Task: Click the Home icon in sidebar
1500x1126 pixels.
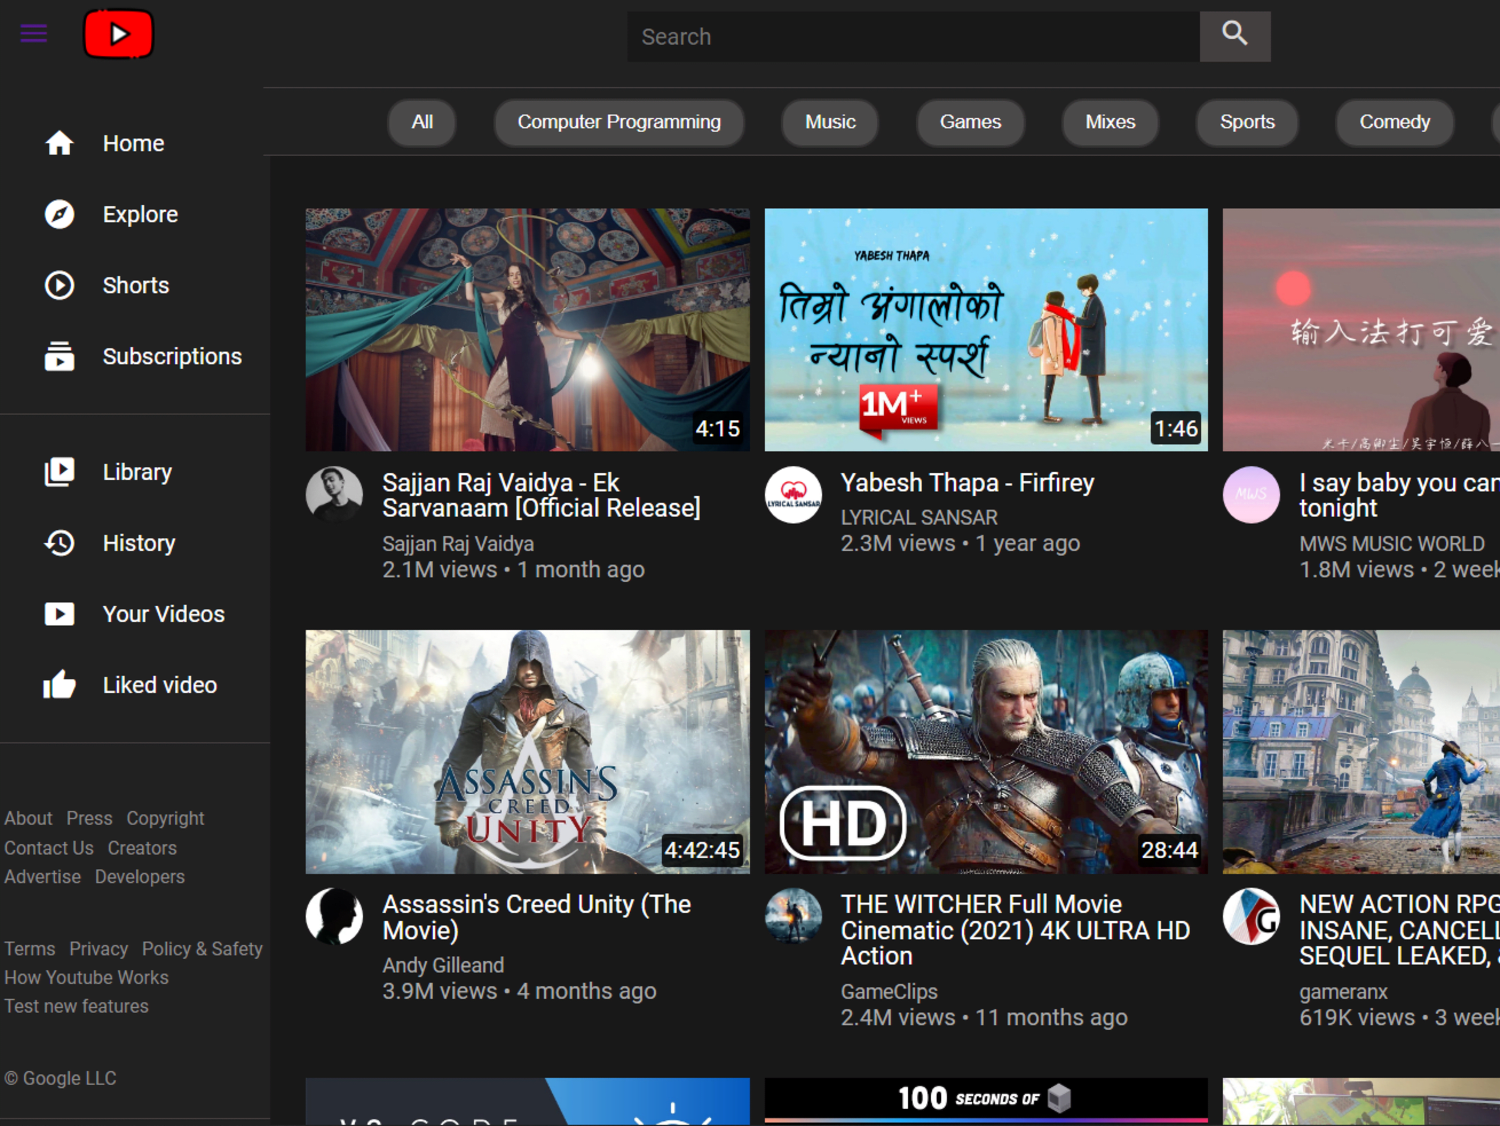Action: (x=59, y=143)
